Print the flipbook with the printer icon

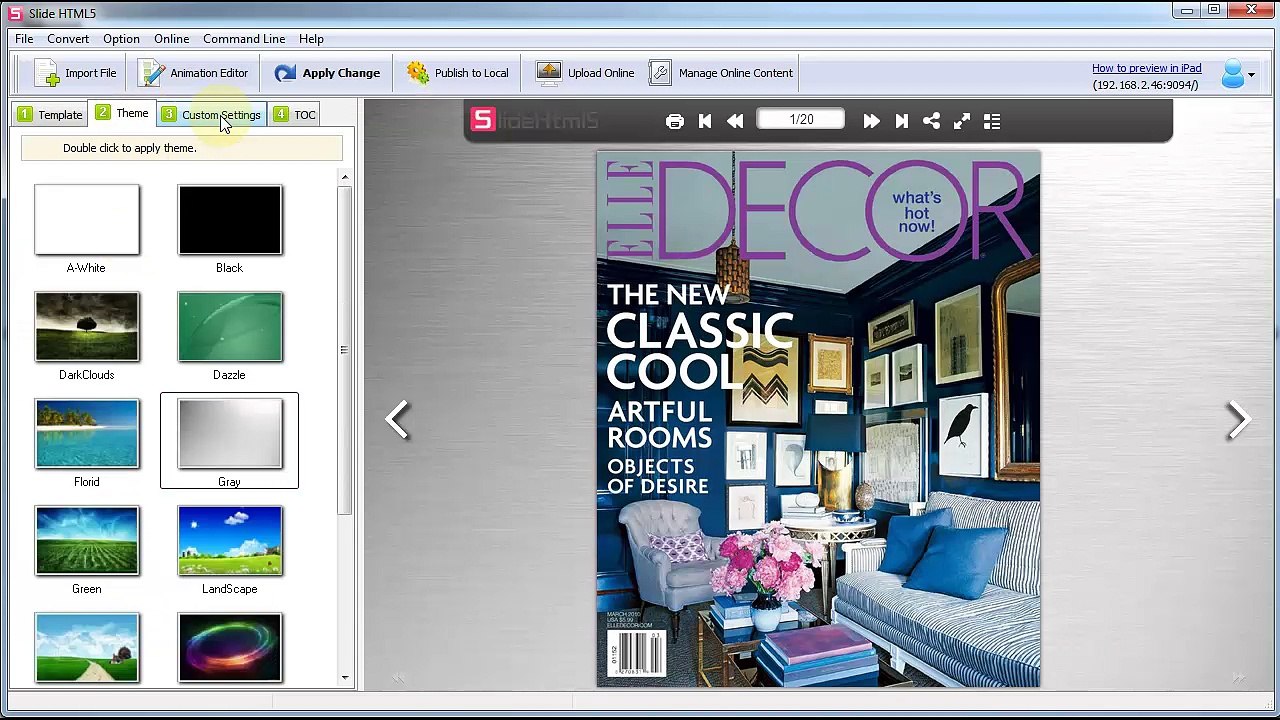click(675, 121)
